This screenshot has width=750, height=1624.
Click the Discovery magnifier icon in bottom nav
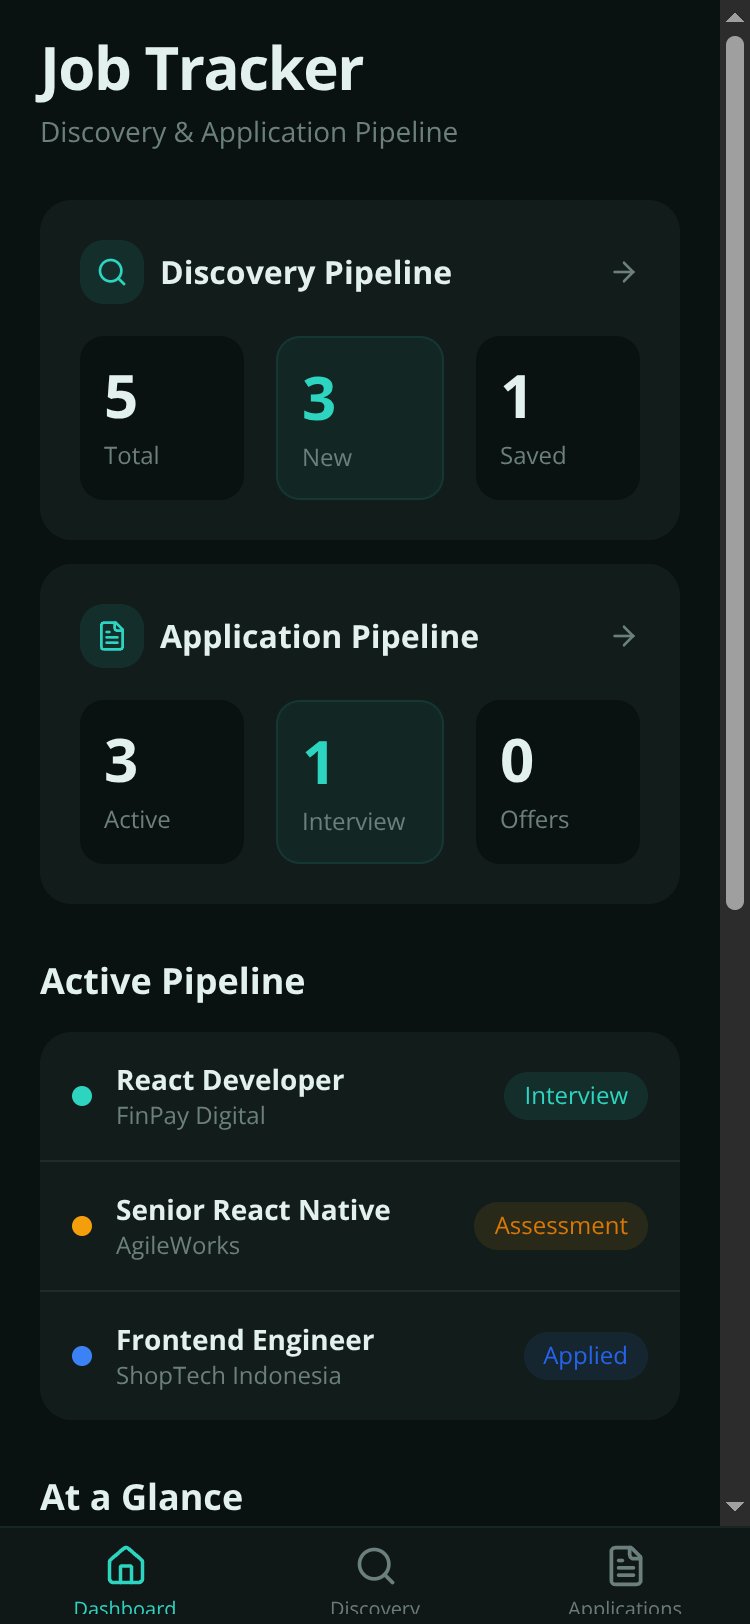coord(375,1565)
